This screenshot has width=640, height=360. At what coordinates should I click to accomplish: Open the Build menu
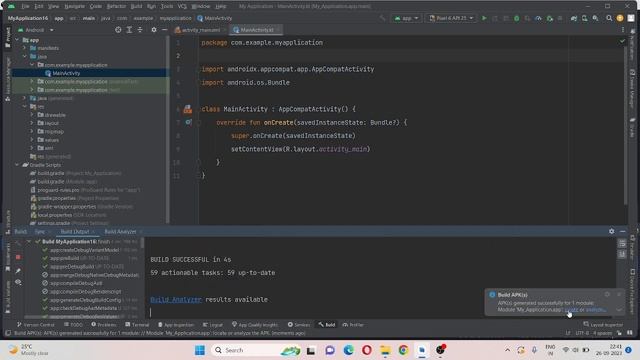[x=136, y=6]
